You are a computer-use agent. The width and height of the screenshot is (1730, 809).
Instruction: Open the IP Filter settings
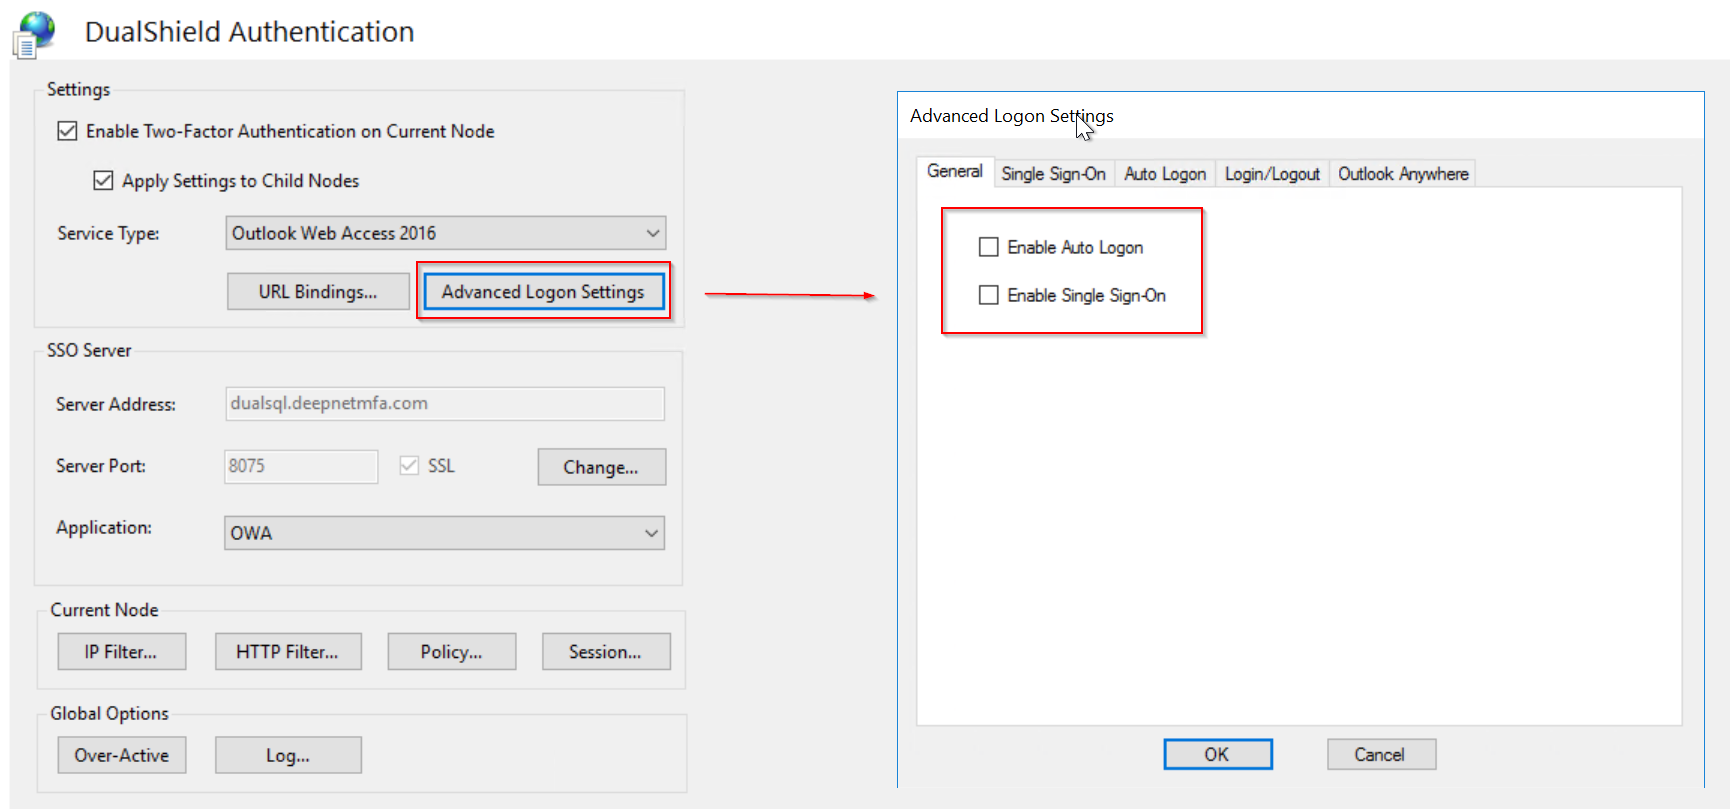coord(121,652)
